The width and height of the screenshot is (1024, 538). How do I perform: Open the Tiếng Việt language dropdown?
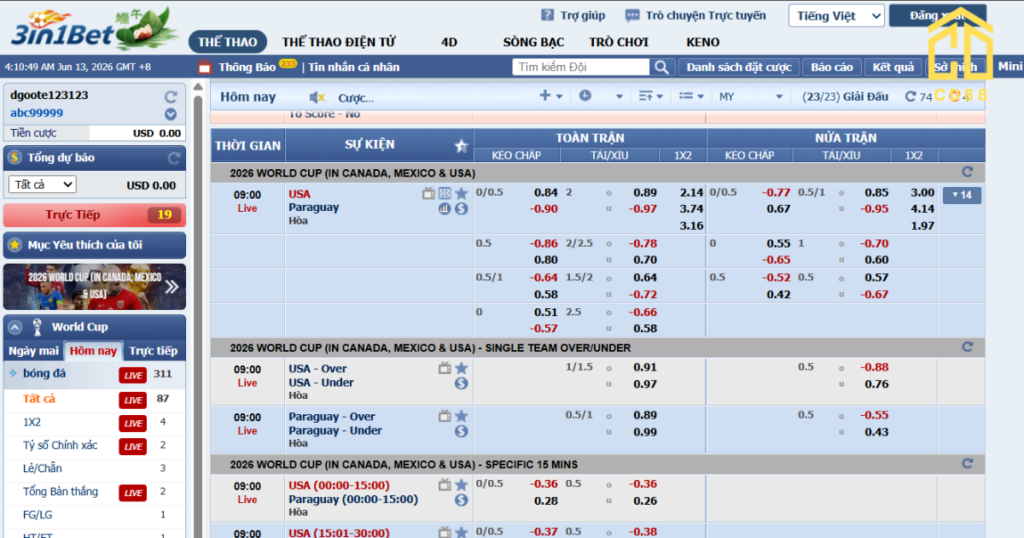pyautogui.click(x=836, y=16)
